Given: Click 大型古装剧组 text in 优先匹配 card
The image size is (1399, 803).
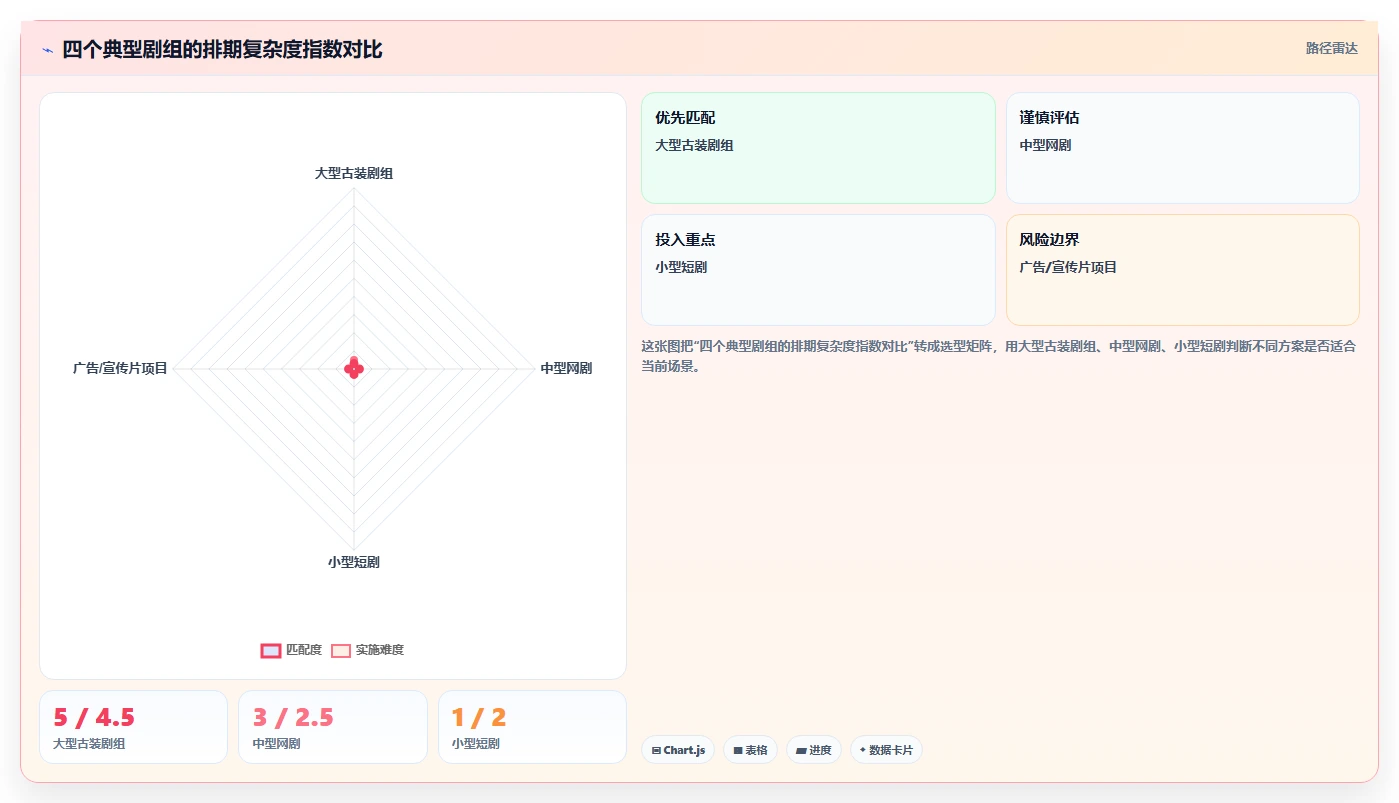Looking at the screenshot, I should pos(694,145).
